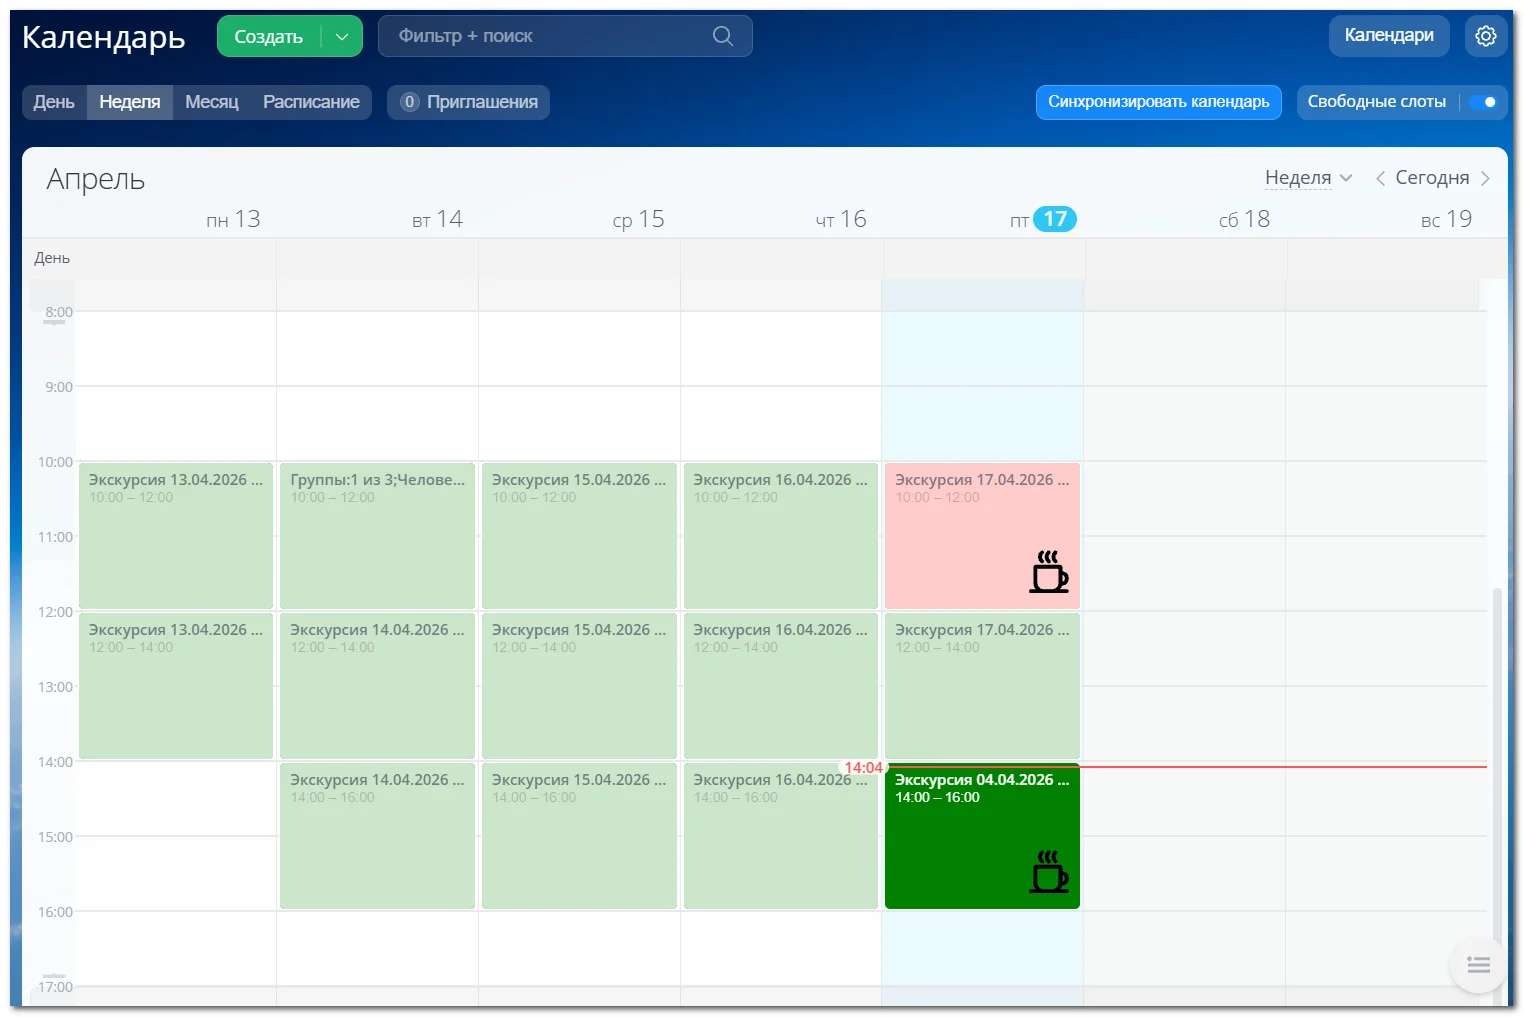
Task: Open calendar settings gear icon
Action: [x=1485, y=36]
